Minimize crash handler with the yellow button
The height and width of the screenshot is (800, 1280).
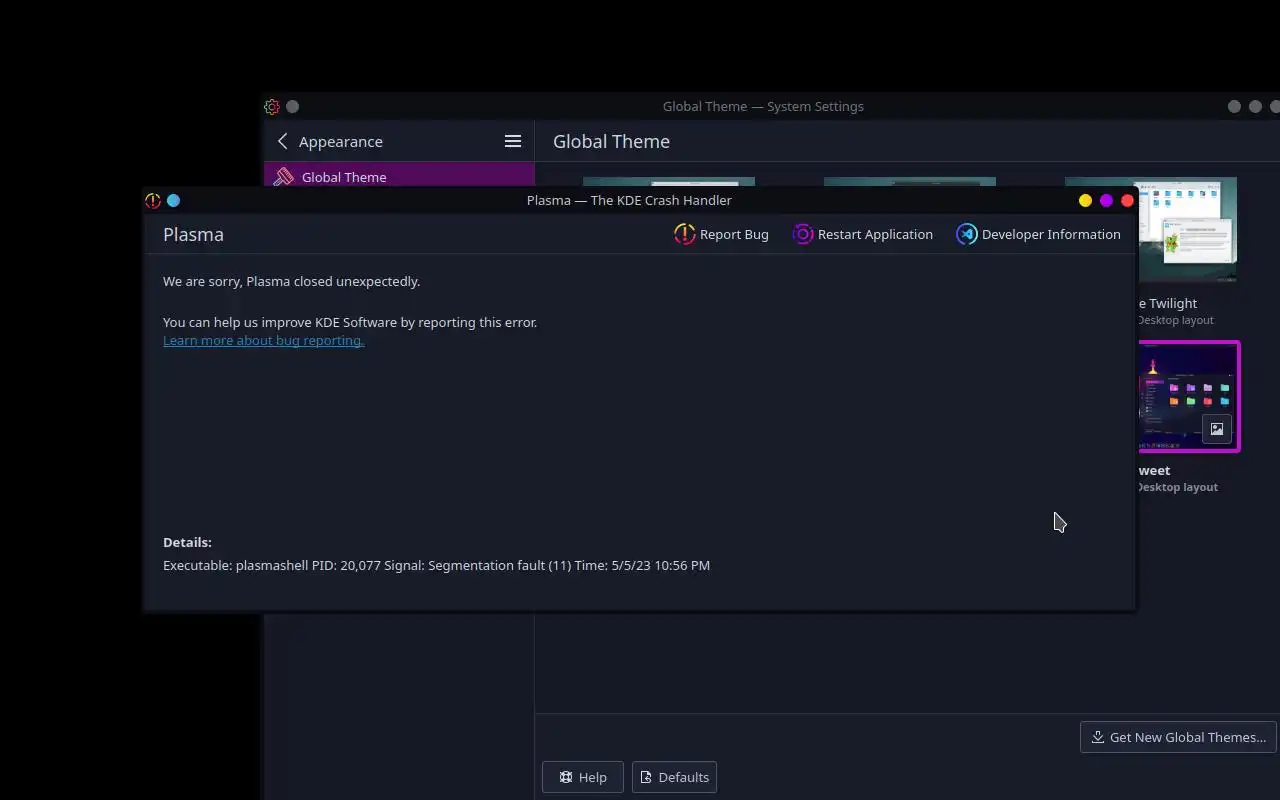pyautogui.click(x=1085, y=200)
